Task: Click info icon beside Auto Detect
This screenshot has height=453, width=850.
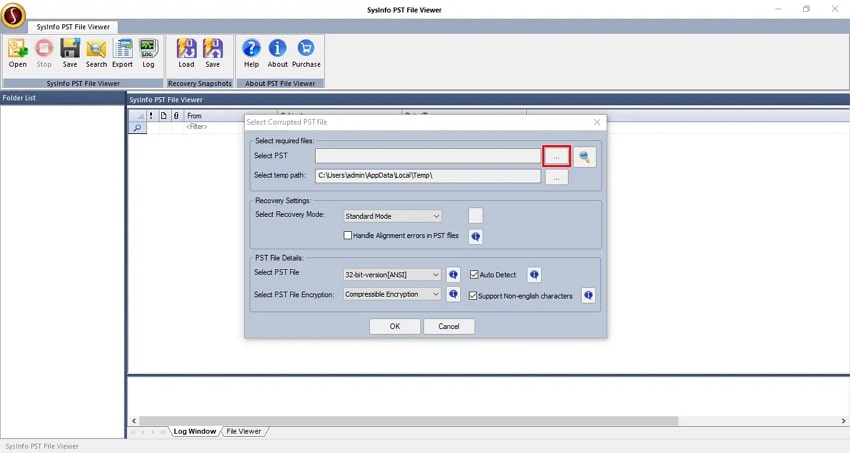Action: 534,275
